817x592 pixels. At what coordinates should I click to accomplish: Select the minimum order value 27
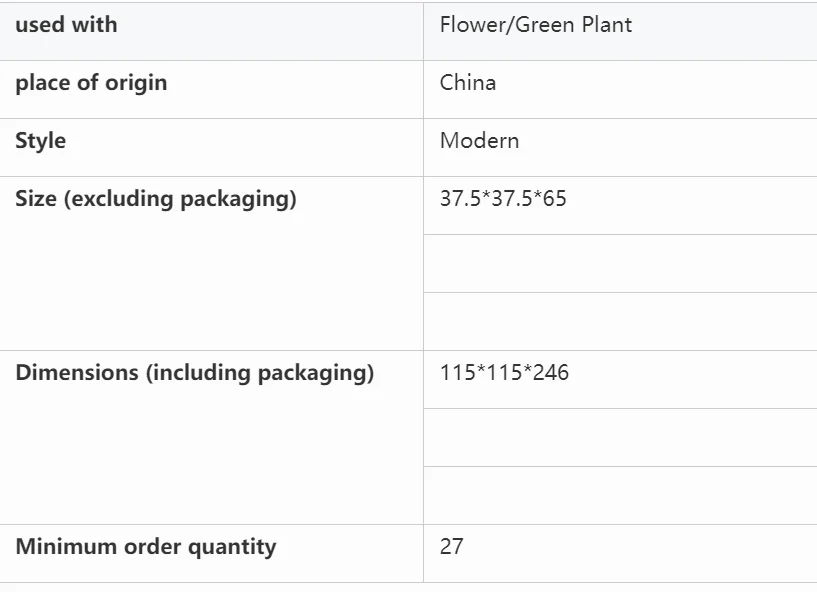[x=451, y=547]
